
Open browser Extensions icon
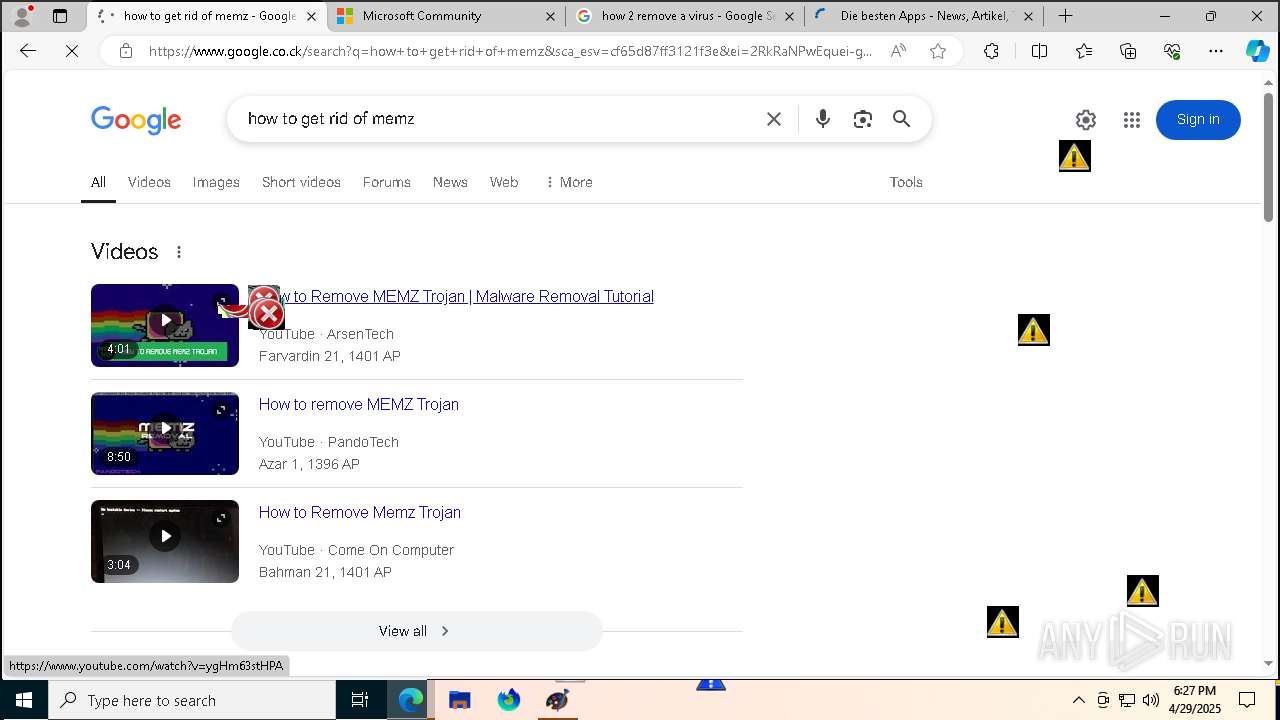tap(991, 51)
